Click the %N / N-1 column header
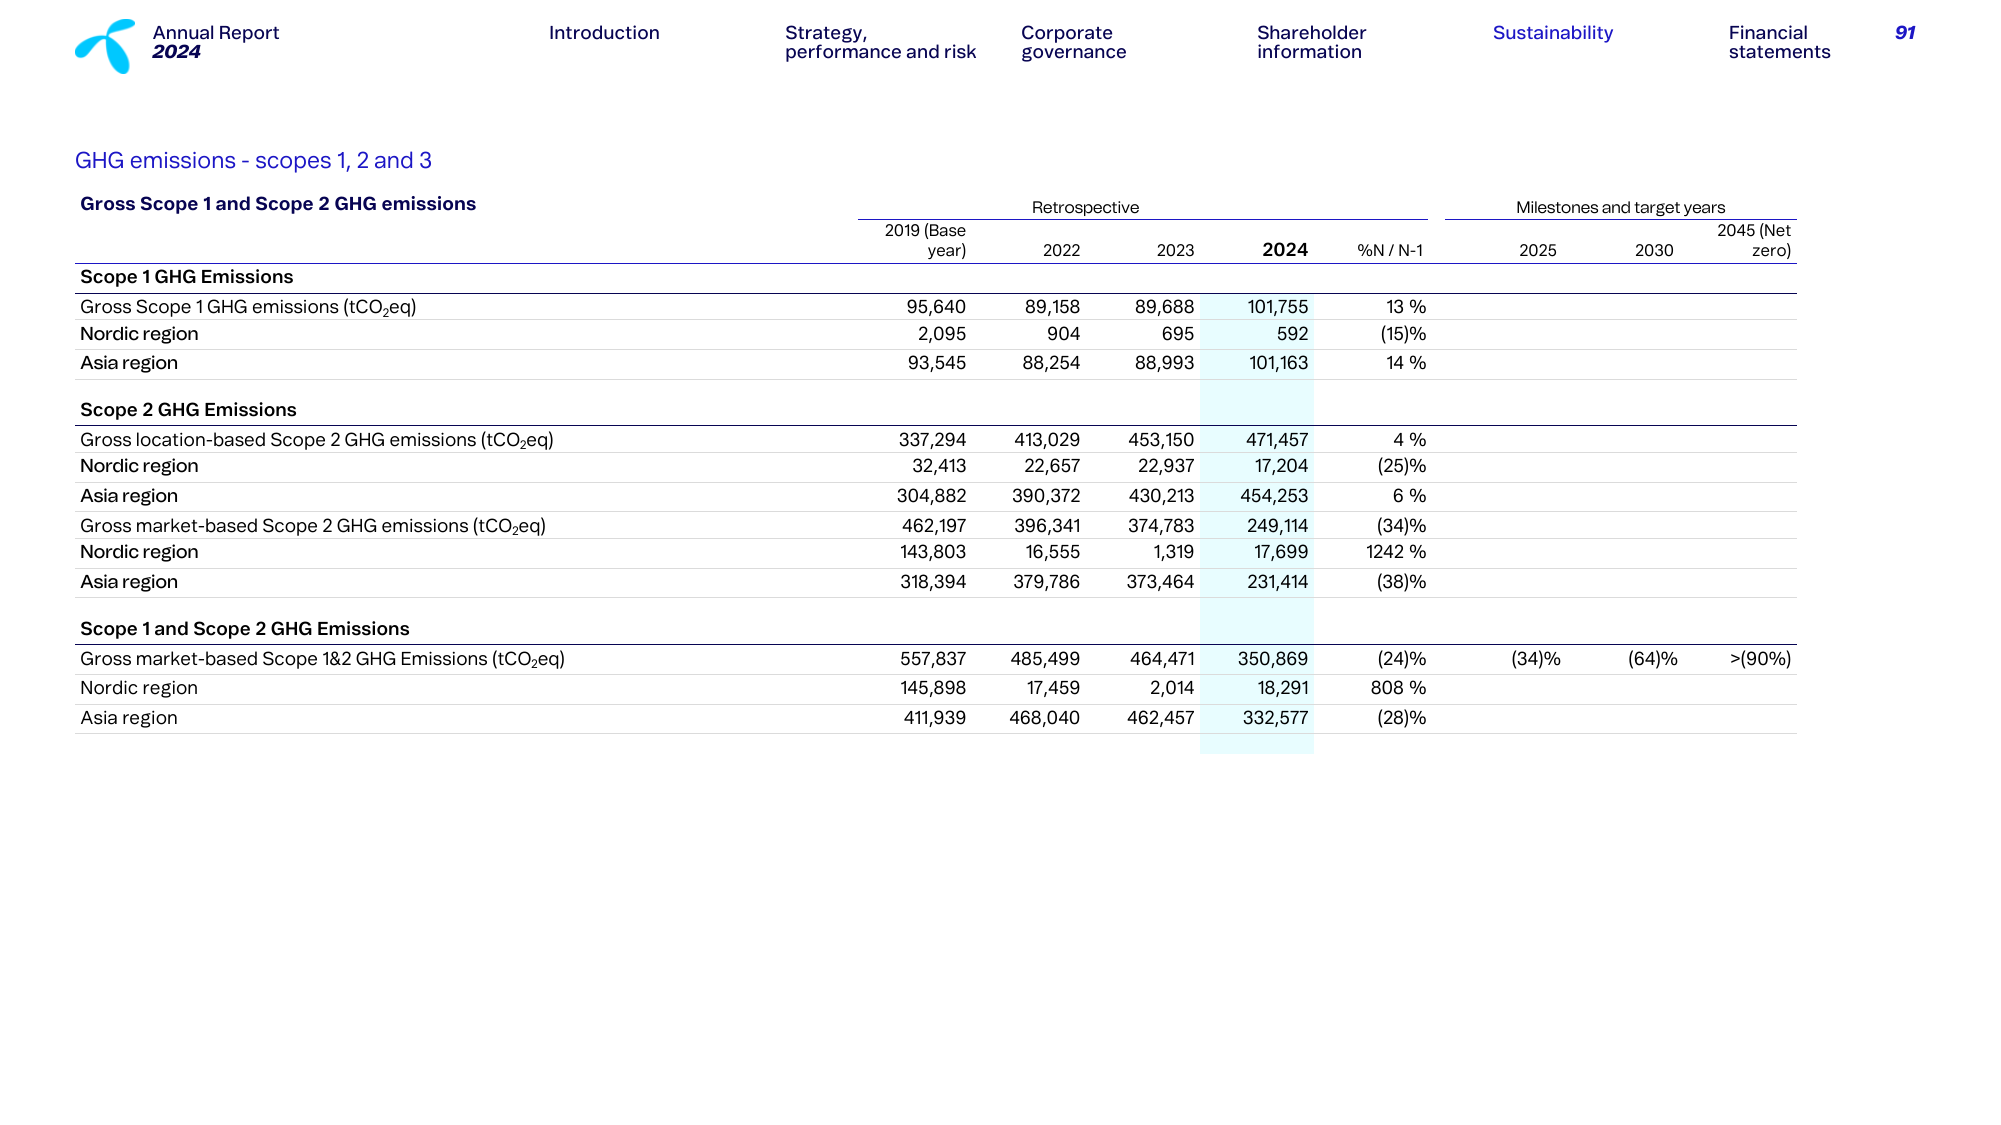 tap(1390, 251)
